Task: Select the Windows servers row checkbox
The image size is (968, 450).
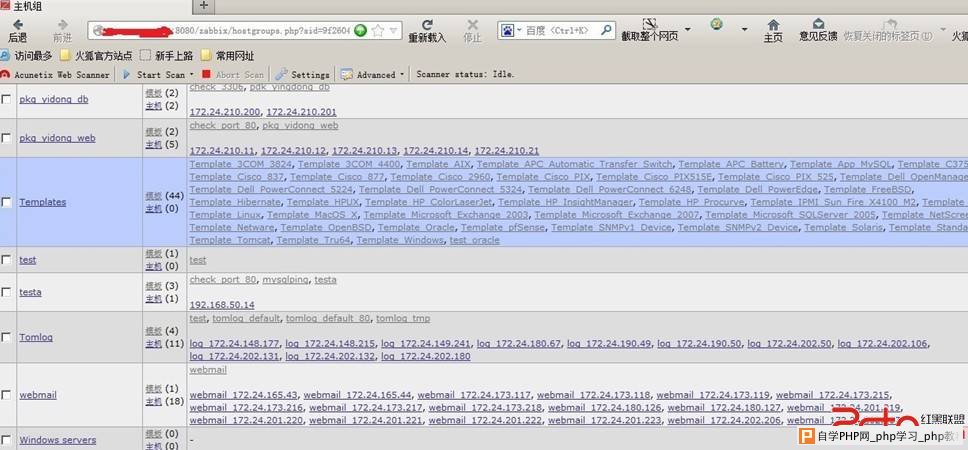Action: click(x=6, y=440)
